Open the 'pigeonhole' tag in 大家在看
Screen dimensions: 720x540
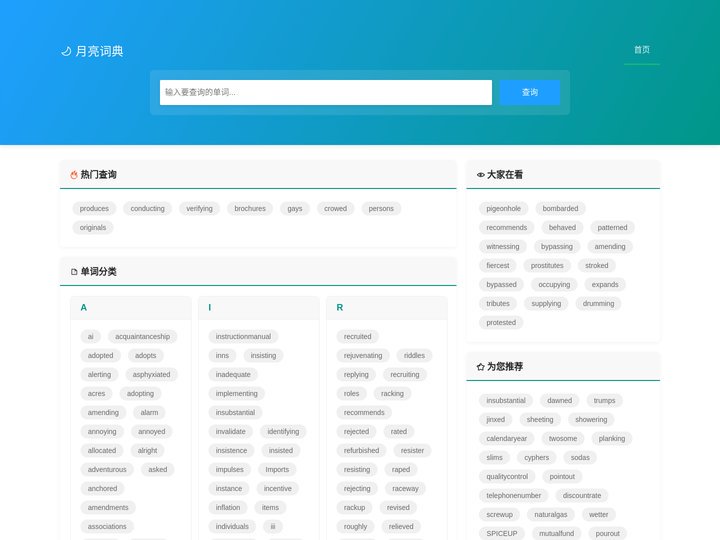(503, 208)
